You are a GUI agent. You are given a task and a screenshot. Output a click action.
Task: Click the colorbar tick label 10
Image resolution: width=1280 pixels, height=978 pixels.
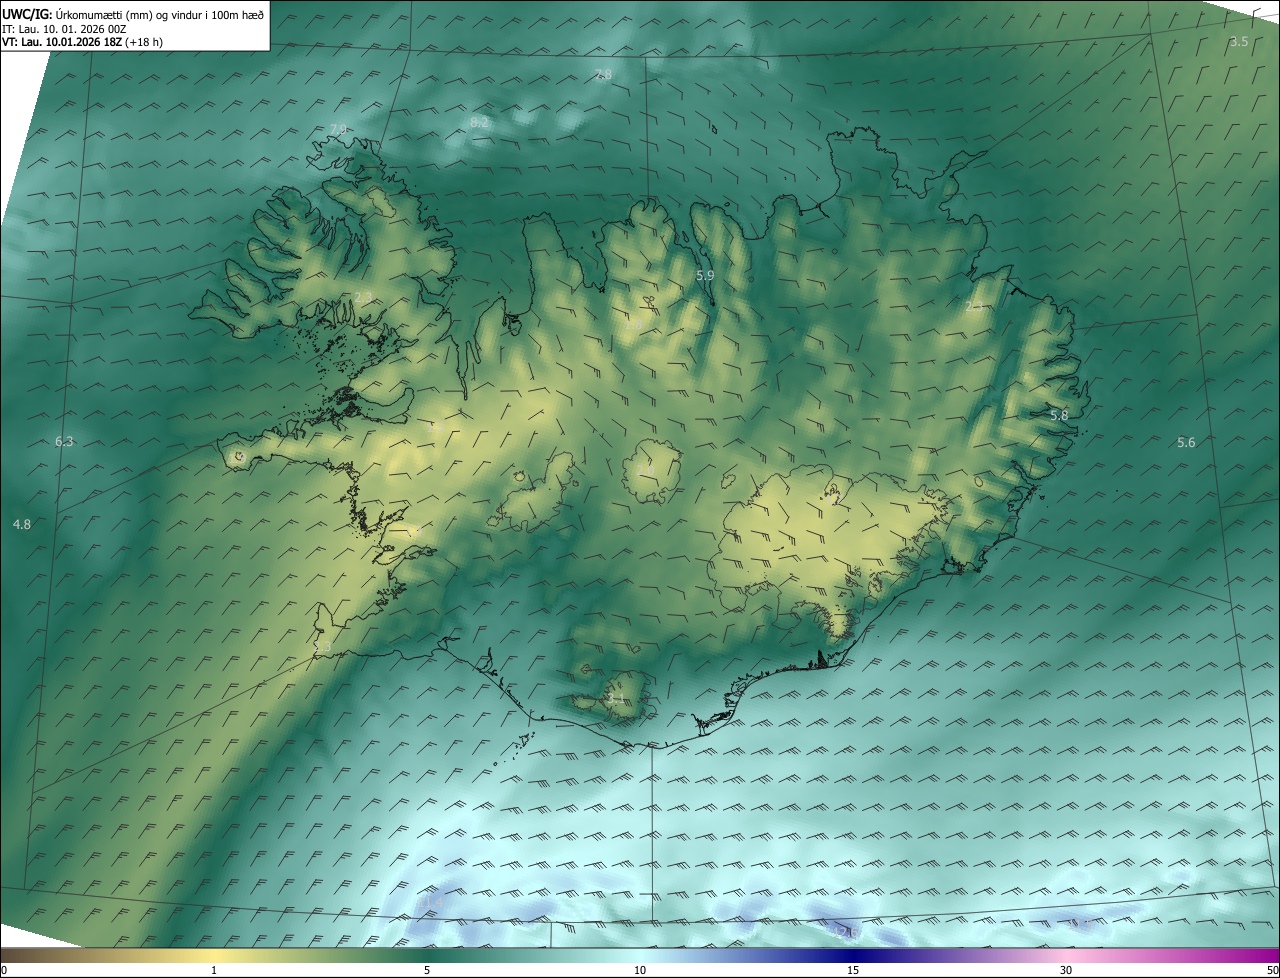tap(640, 970)
